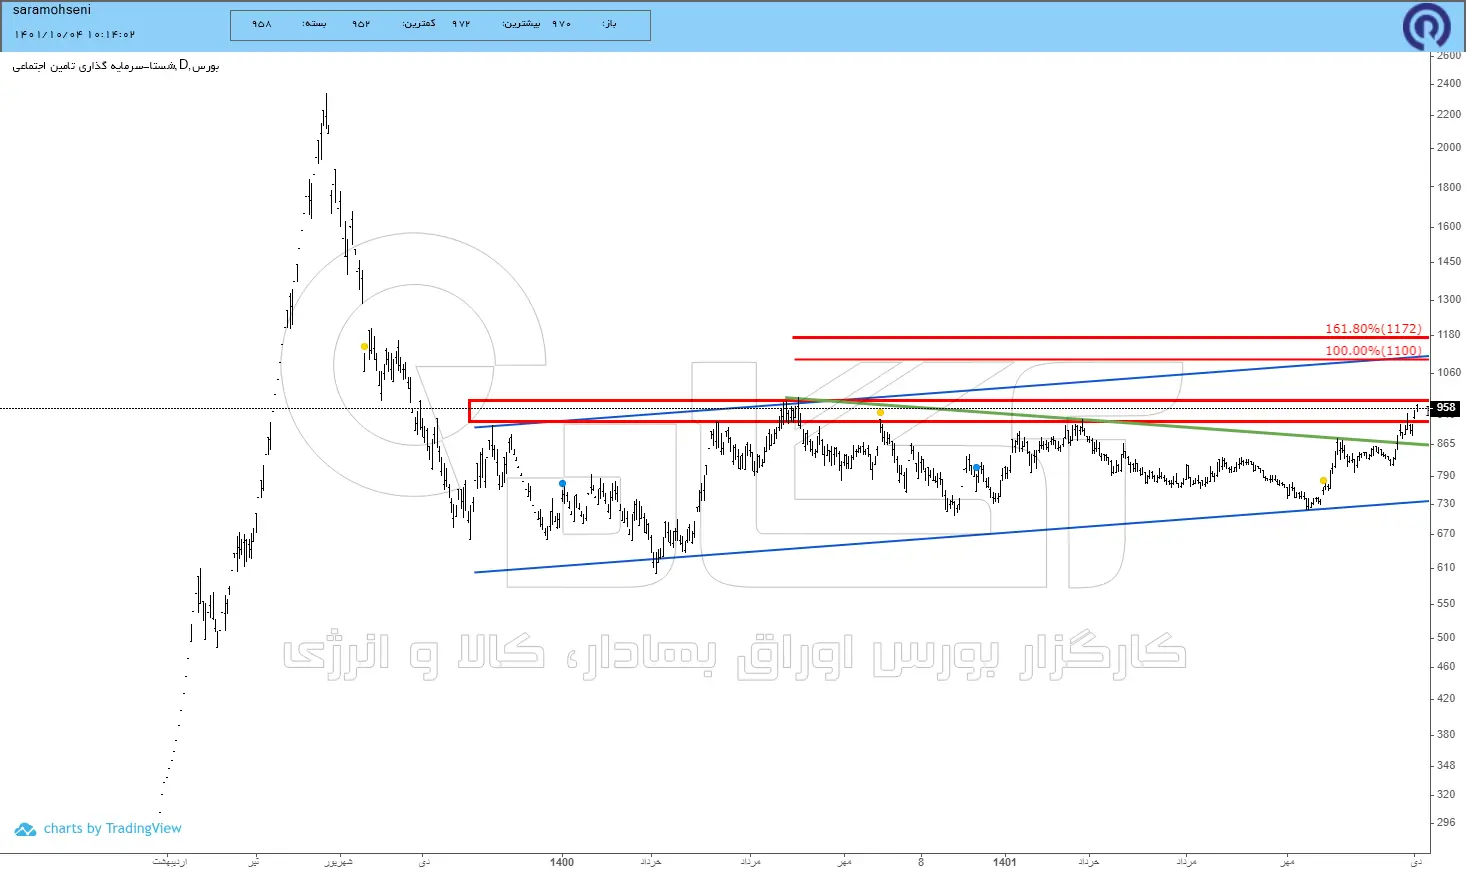Click the TradingView cloud icon
The width and height of the screenshot is (1466, 872).
click(25, 829)
